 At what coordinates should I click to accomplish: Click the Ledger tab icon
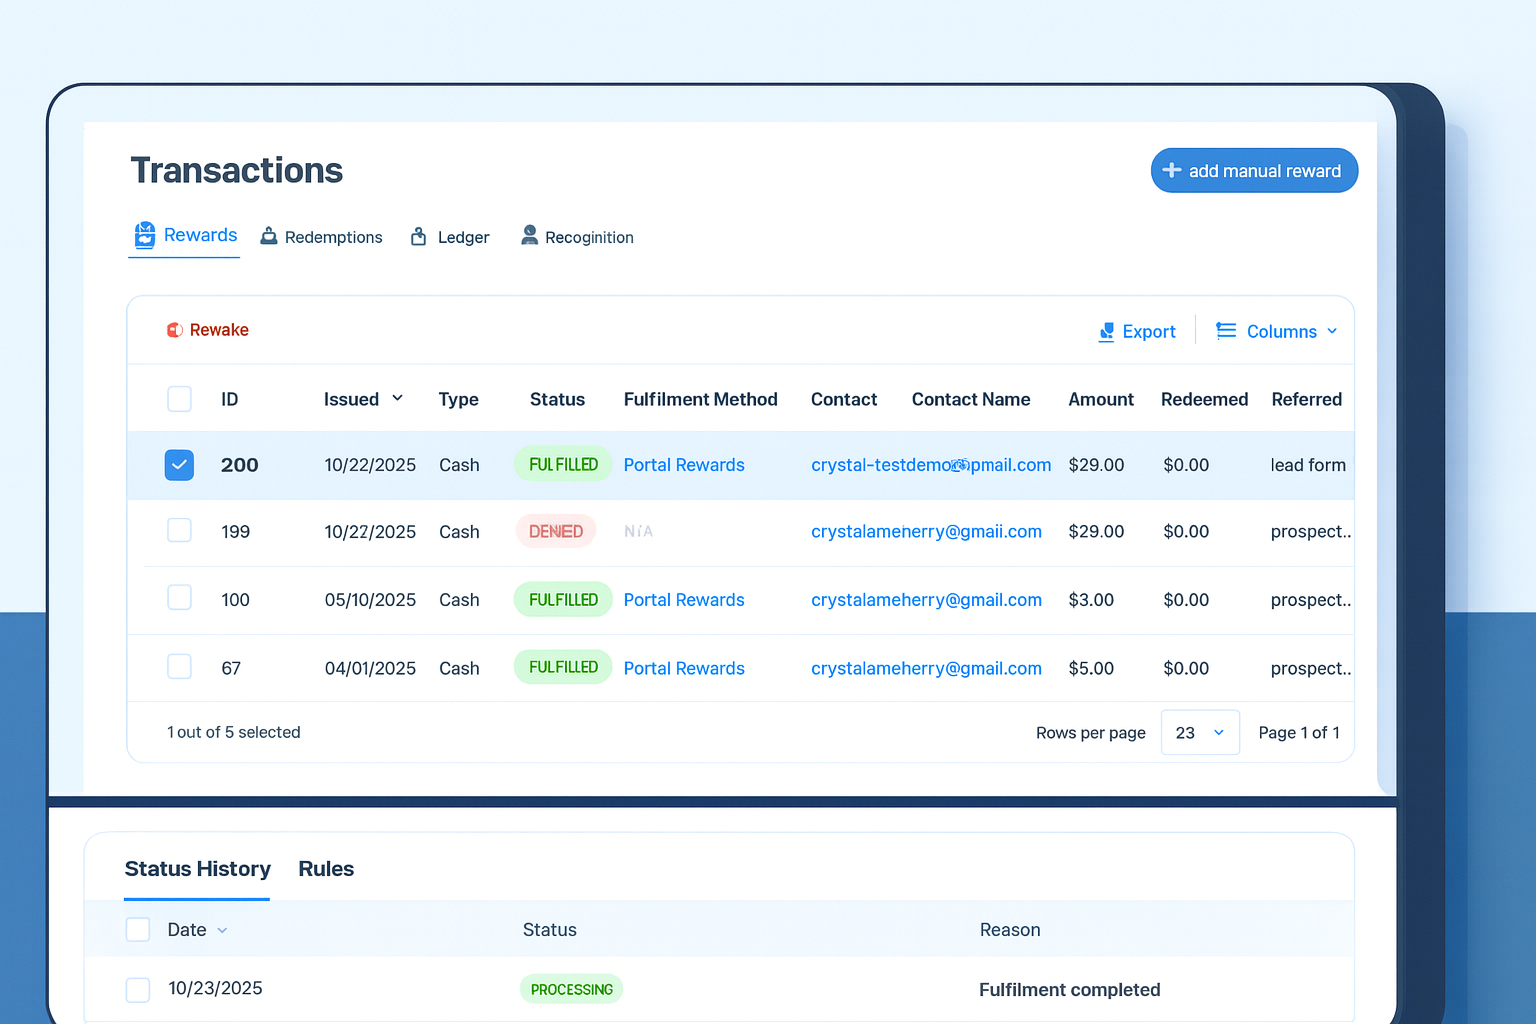point(419,236)
